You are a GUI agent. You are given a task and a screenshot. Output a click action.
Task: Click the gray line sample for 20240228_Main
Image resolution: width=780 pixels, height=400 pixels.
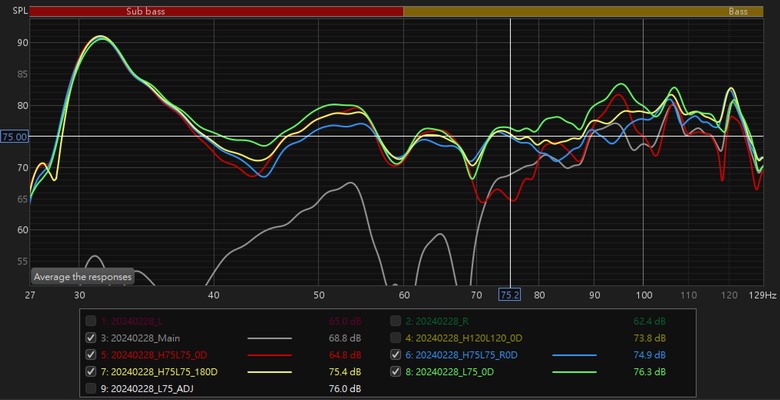pos(269,338)
